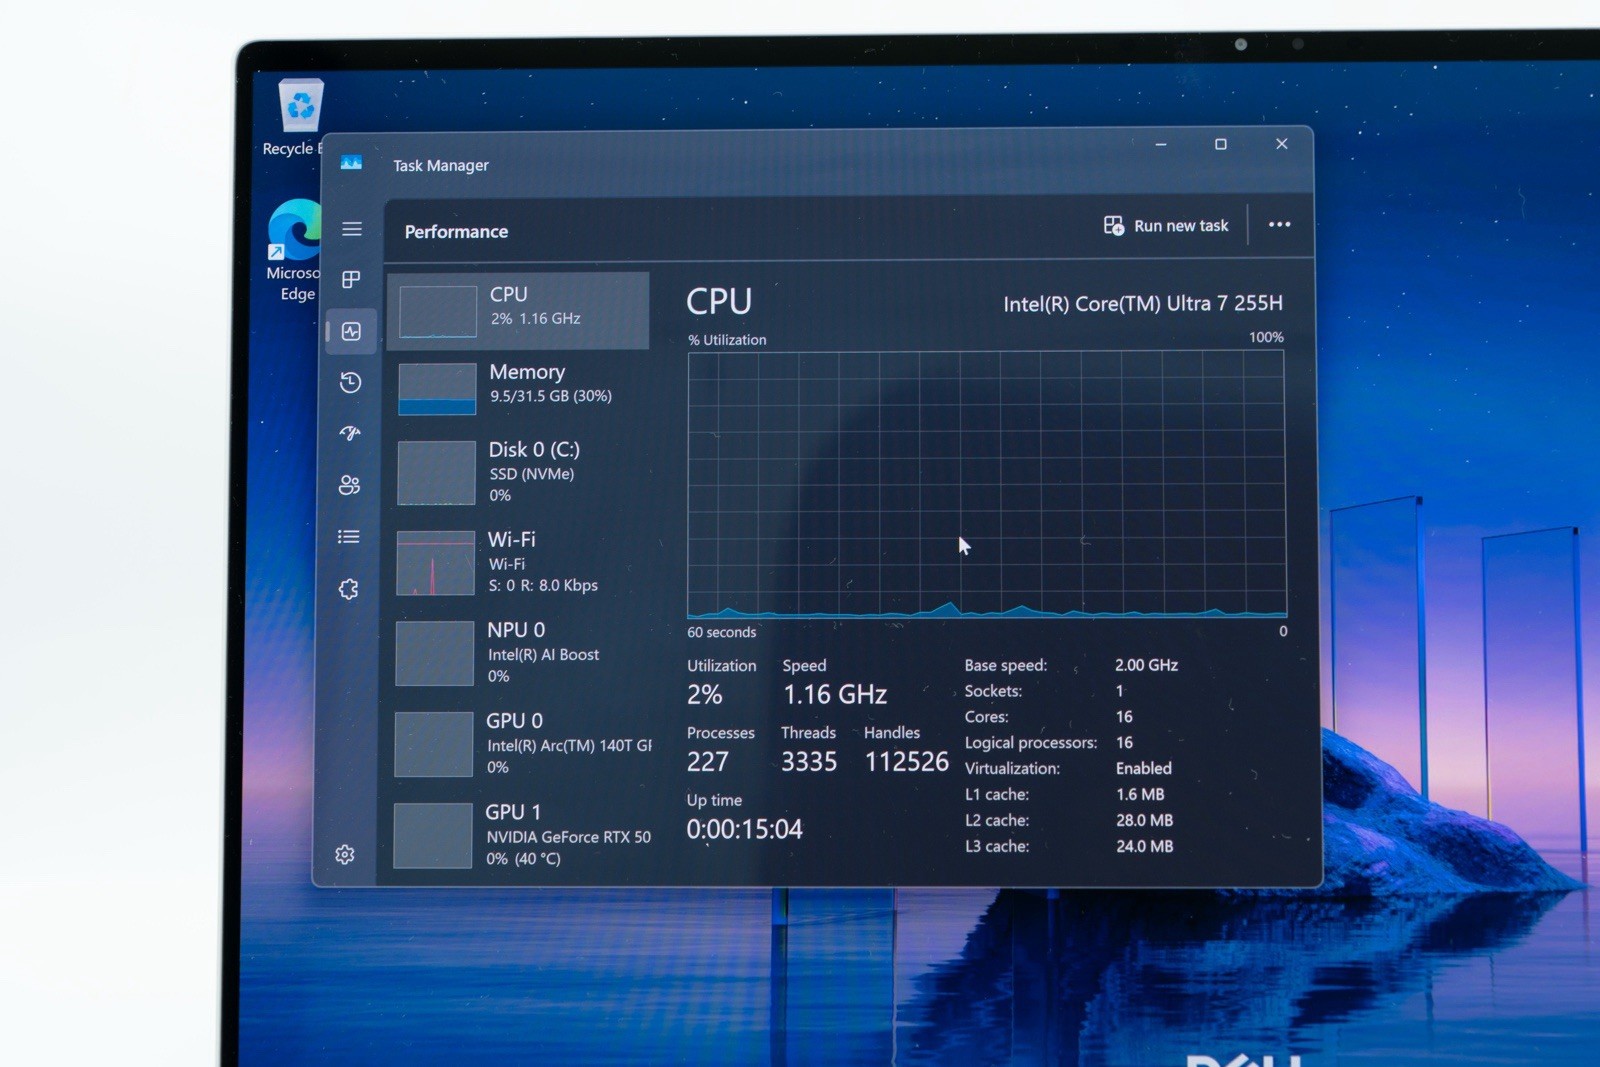Viewport: 1600px width, 1067px height.
Task: Select GPU 1 NVIDIA GeForce entry
Action: pyautogui.click(x=518, y=834)
